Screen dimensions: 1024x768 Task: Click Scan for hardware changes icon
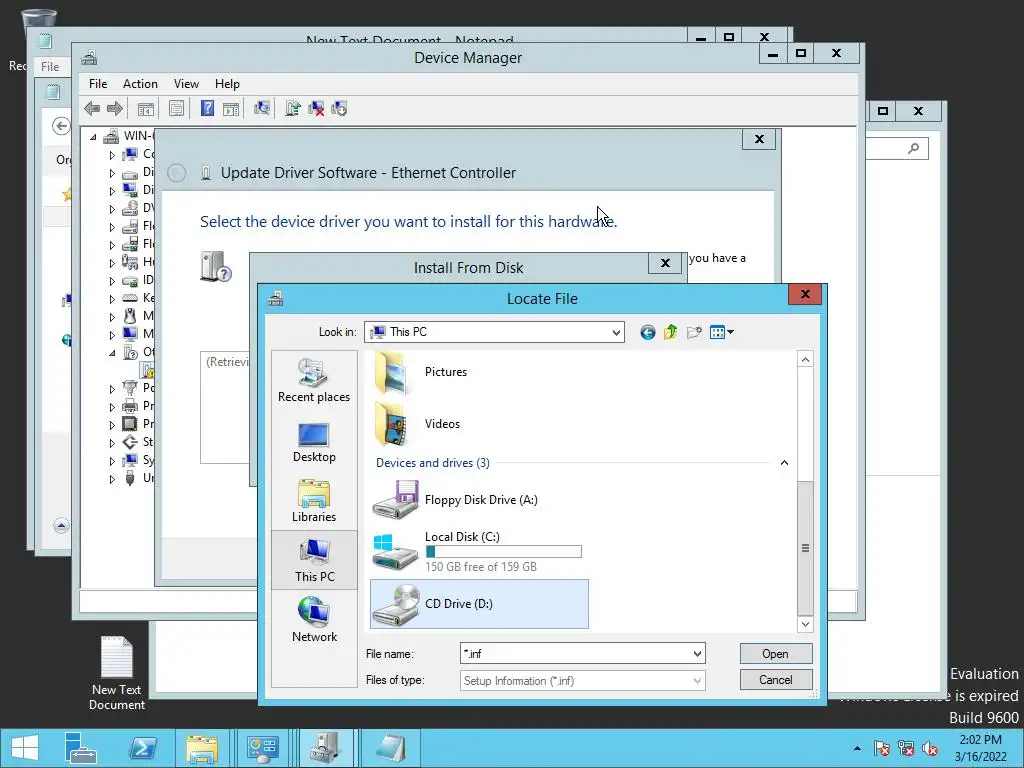tap(262, 108)
